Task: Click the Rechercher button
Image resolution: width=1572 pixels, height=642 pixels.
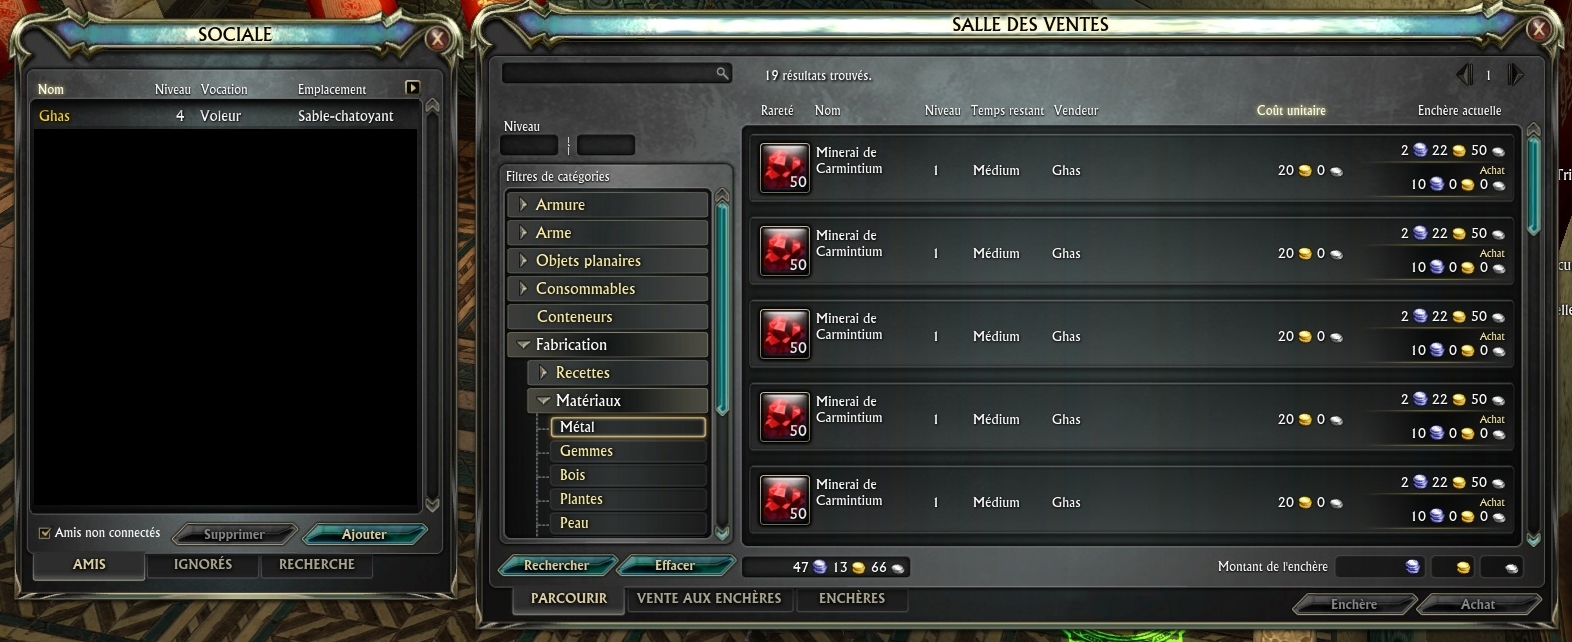Action: (556, 565)
